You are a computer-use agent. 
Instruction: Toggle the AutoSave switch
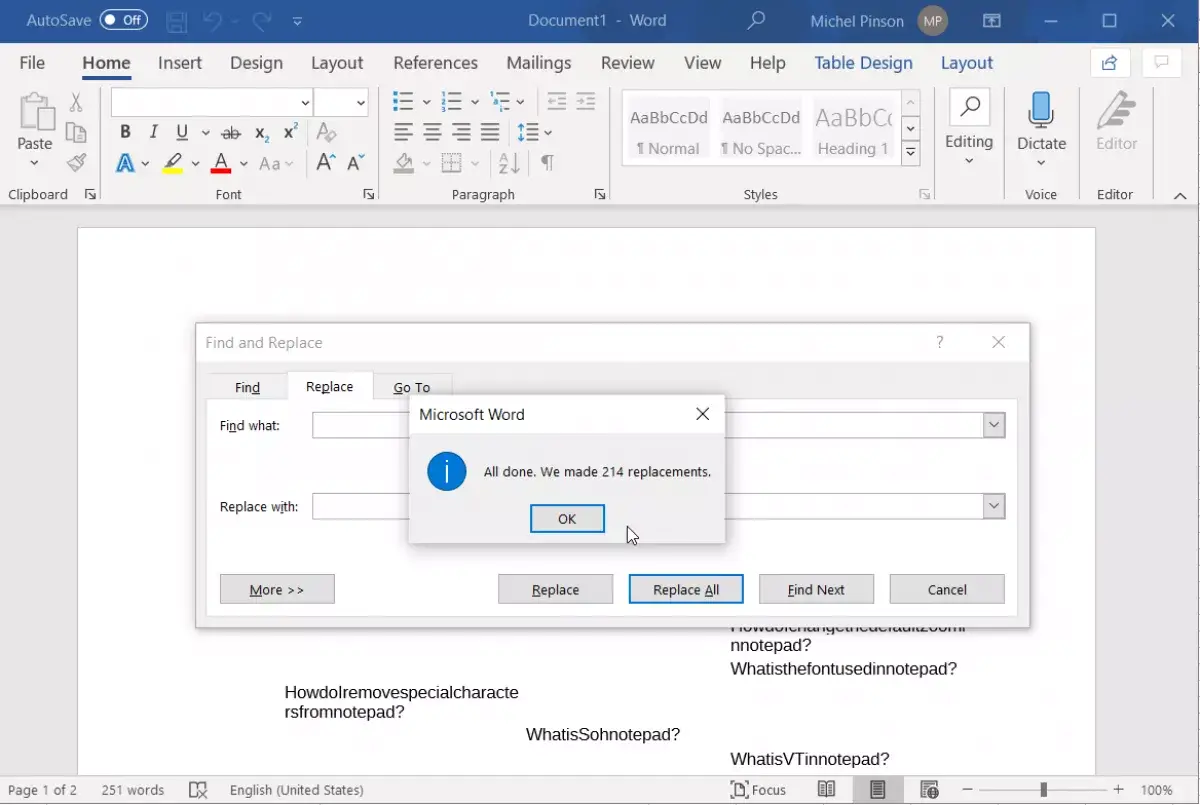123,20
